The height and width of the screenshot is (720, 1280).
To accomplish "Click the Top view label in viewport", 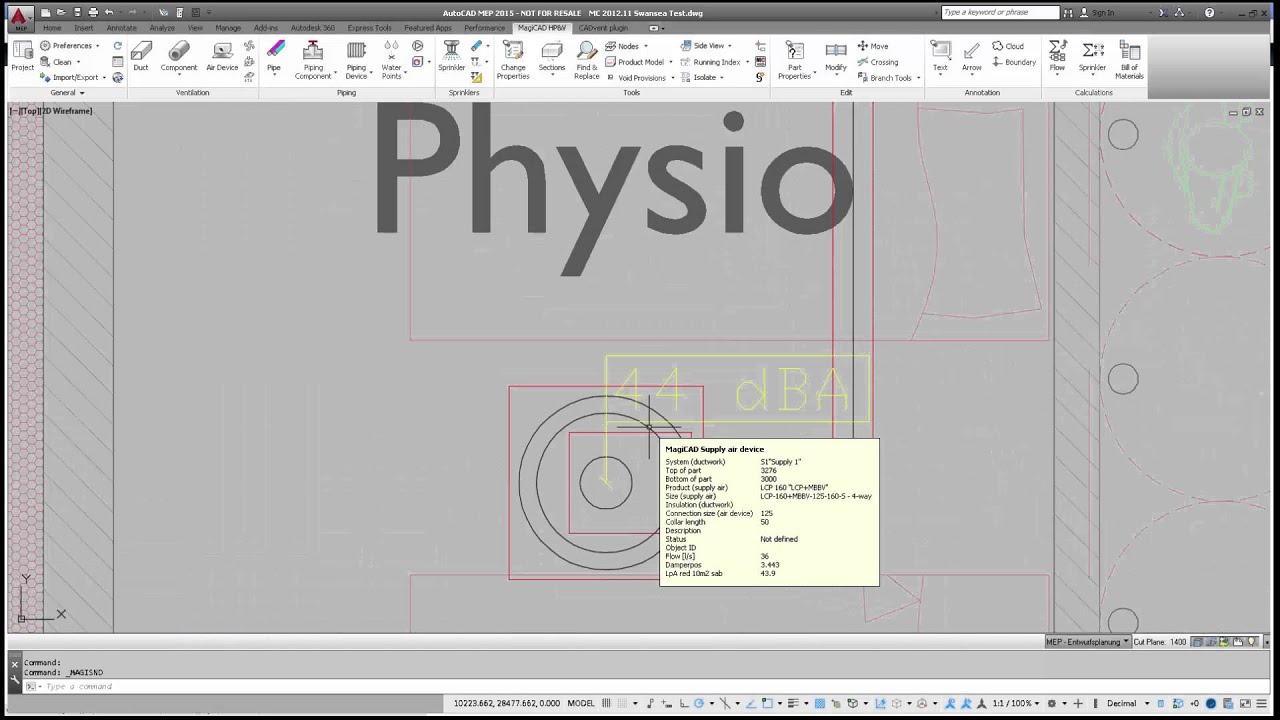I will [x=29, y=111].
